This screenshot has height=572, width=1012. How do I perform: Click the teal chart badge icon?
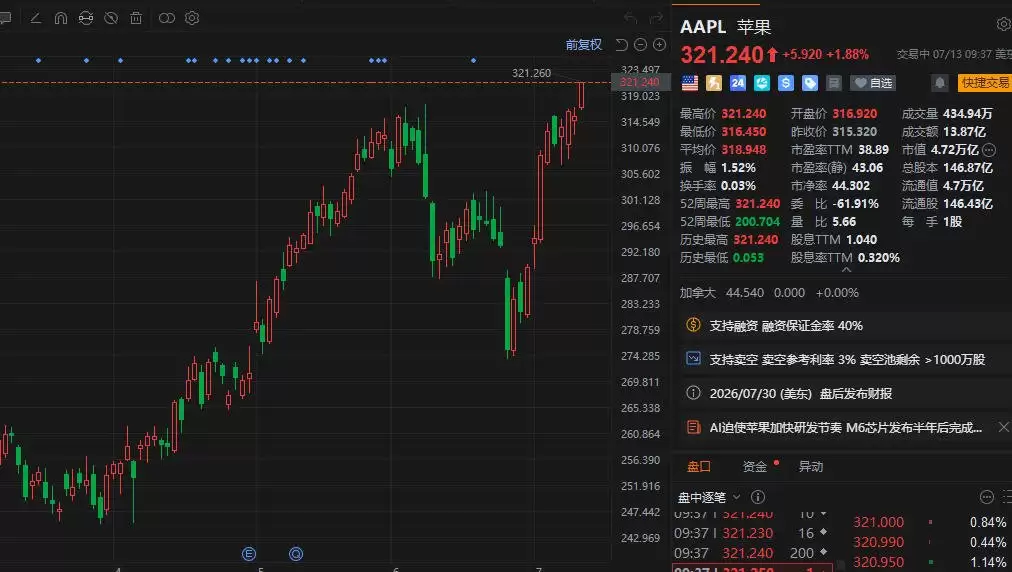tap(762, 83)
